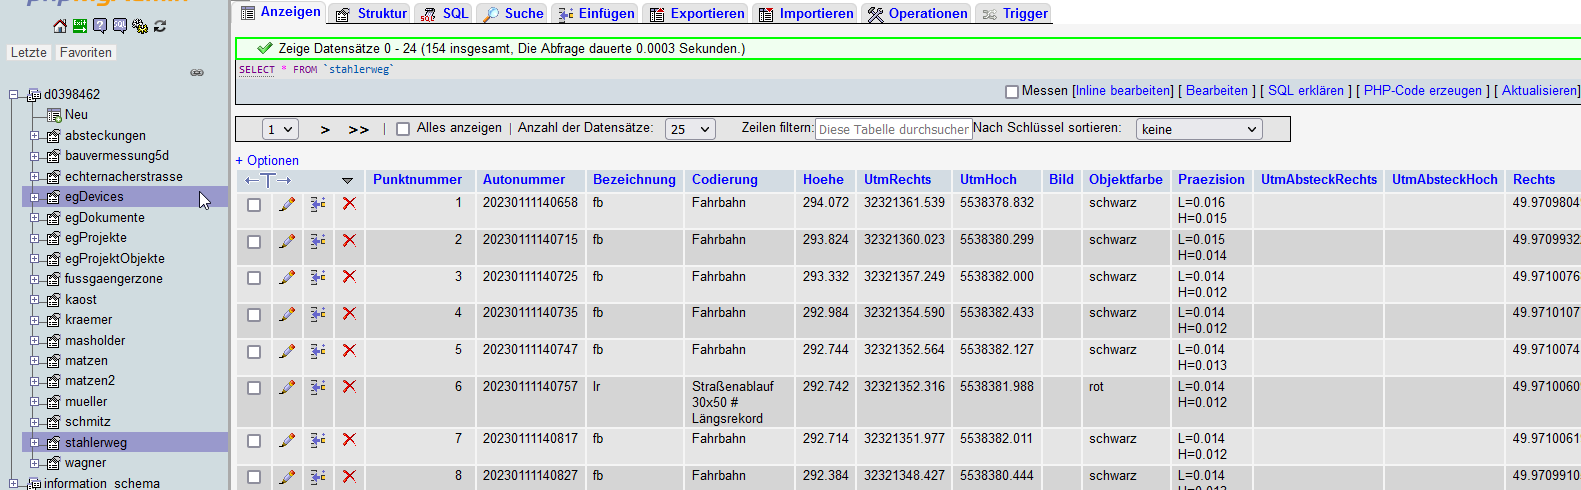Enable the Alles anzeigen checkbox
The width and height of the screenshot is (1581, 490).
click(x=403, y=129)
